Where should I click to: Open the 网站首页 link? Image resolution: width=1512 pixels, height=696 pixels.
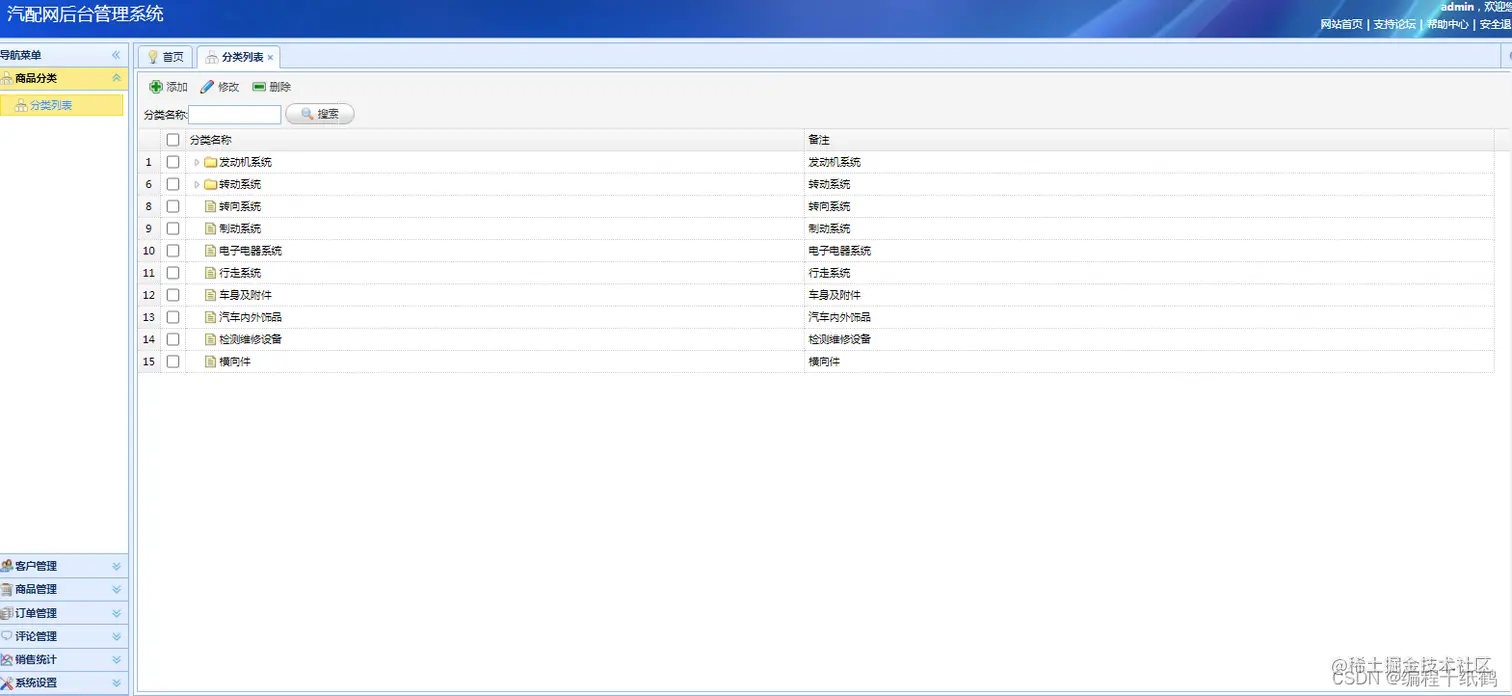[1341, 24]
